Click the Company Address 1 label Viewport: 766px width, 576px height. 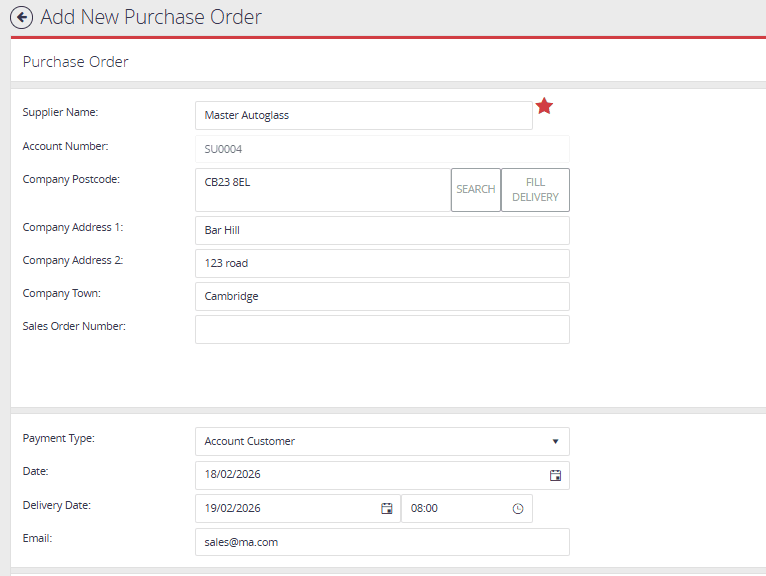tap(73, 228)
